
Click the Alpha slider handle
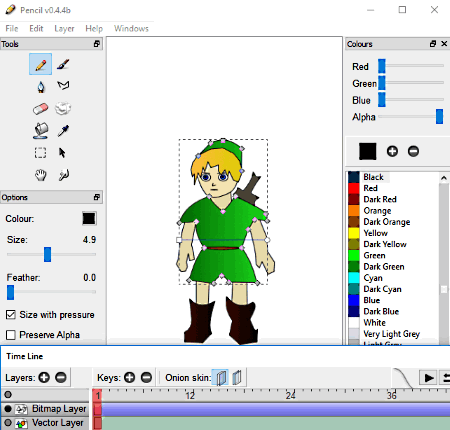click(439, 116)
